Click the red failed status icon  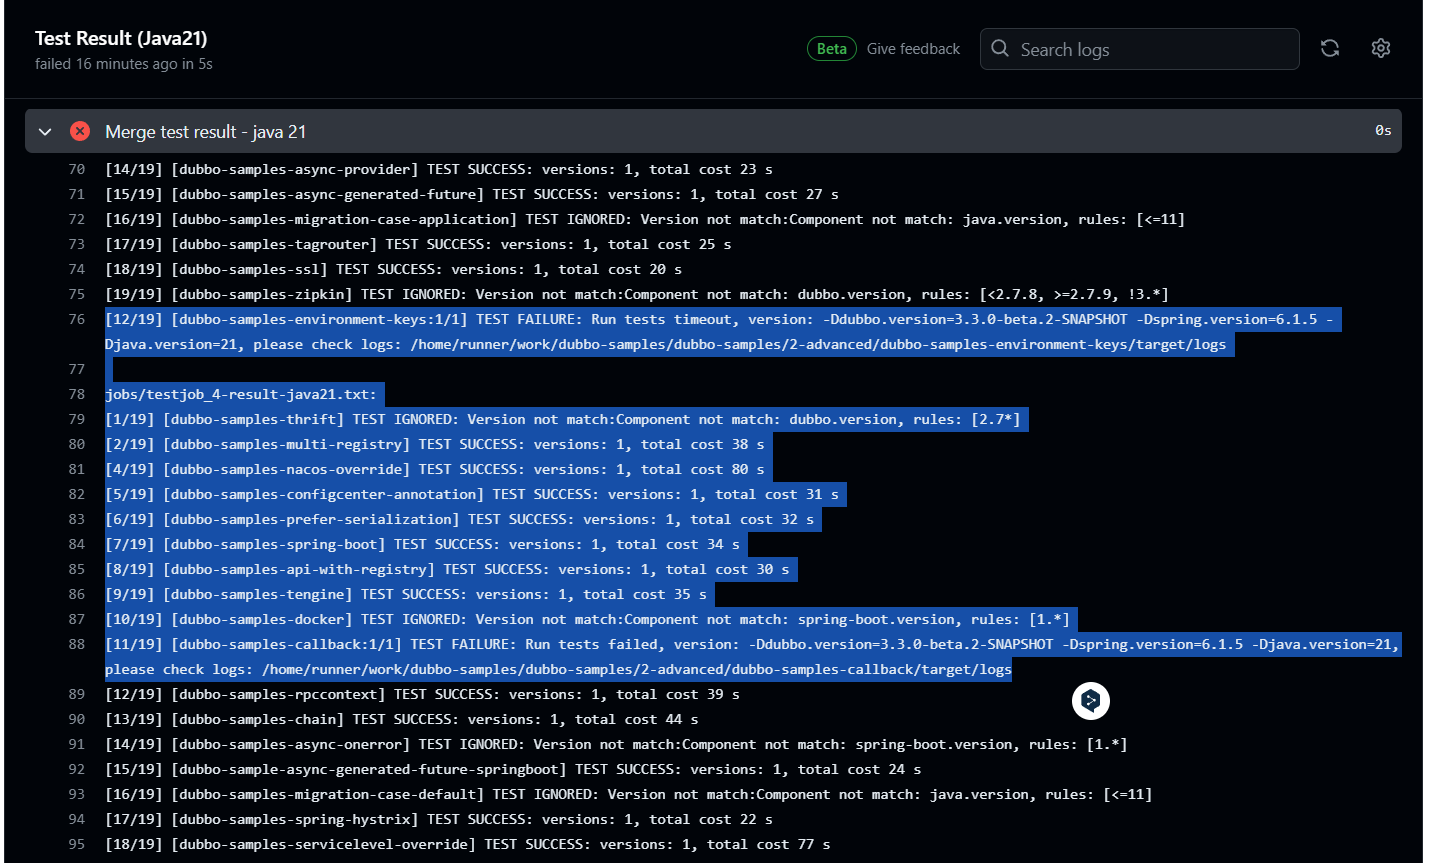click(x=80, y=131)
